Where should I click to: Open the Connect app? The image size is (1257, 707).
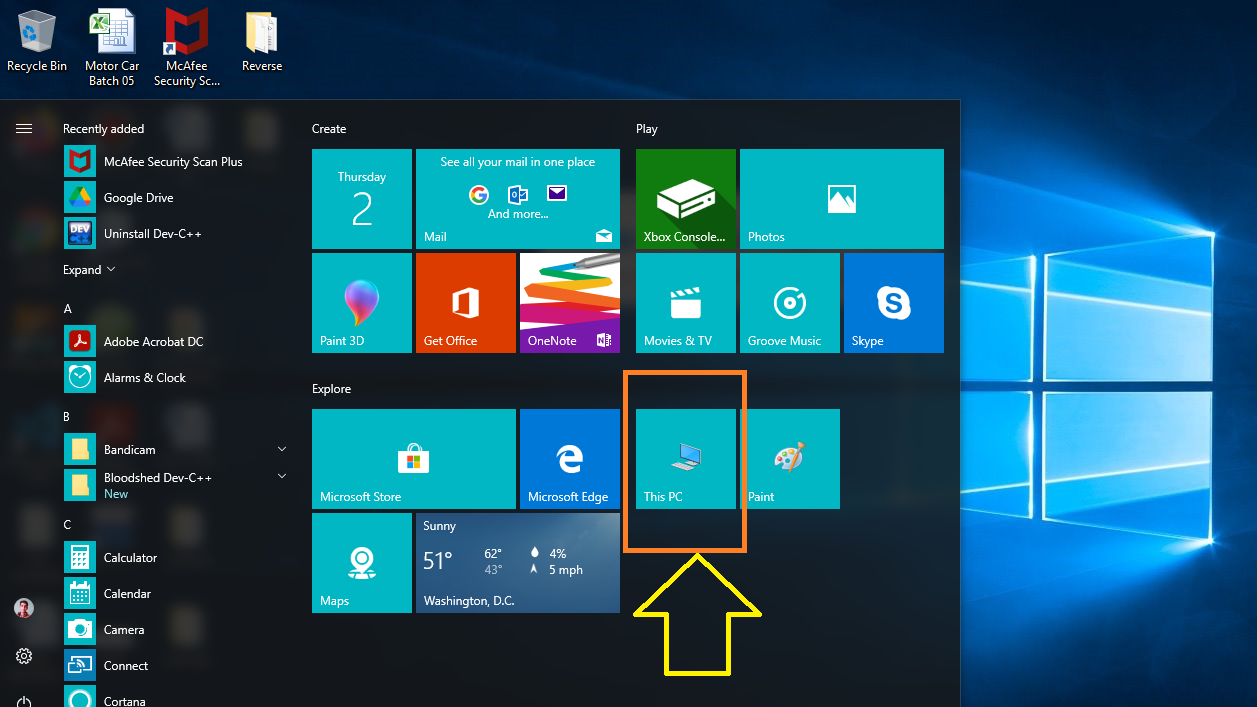pyautogui.click(x=176, y=666)
